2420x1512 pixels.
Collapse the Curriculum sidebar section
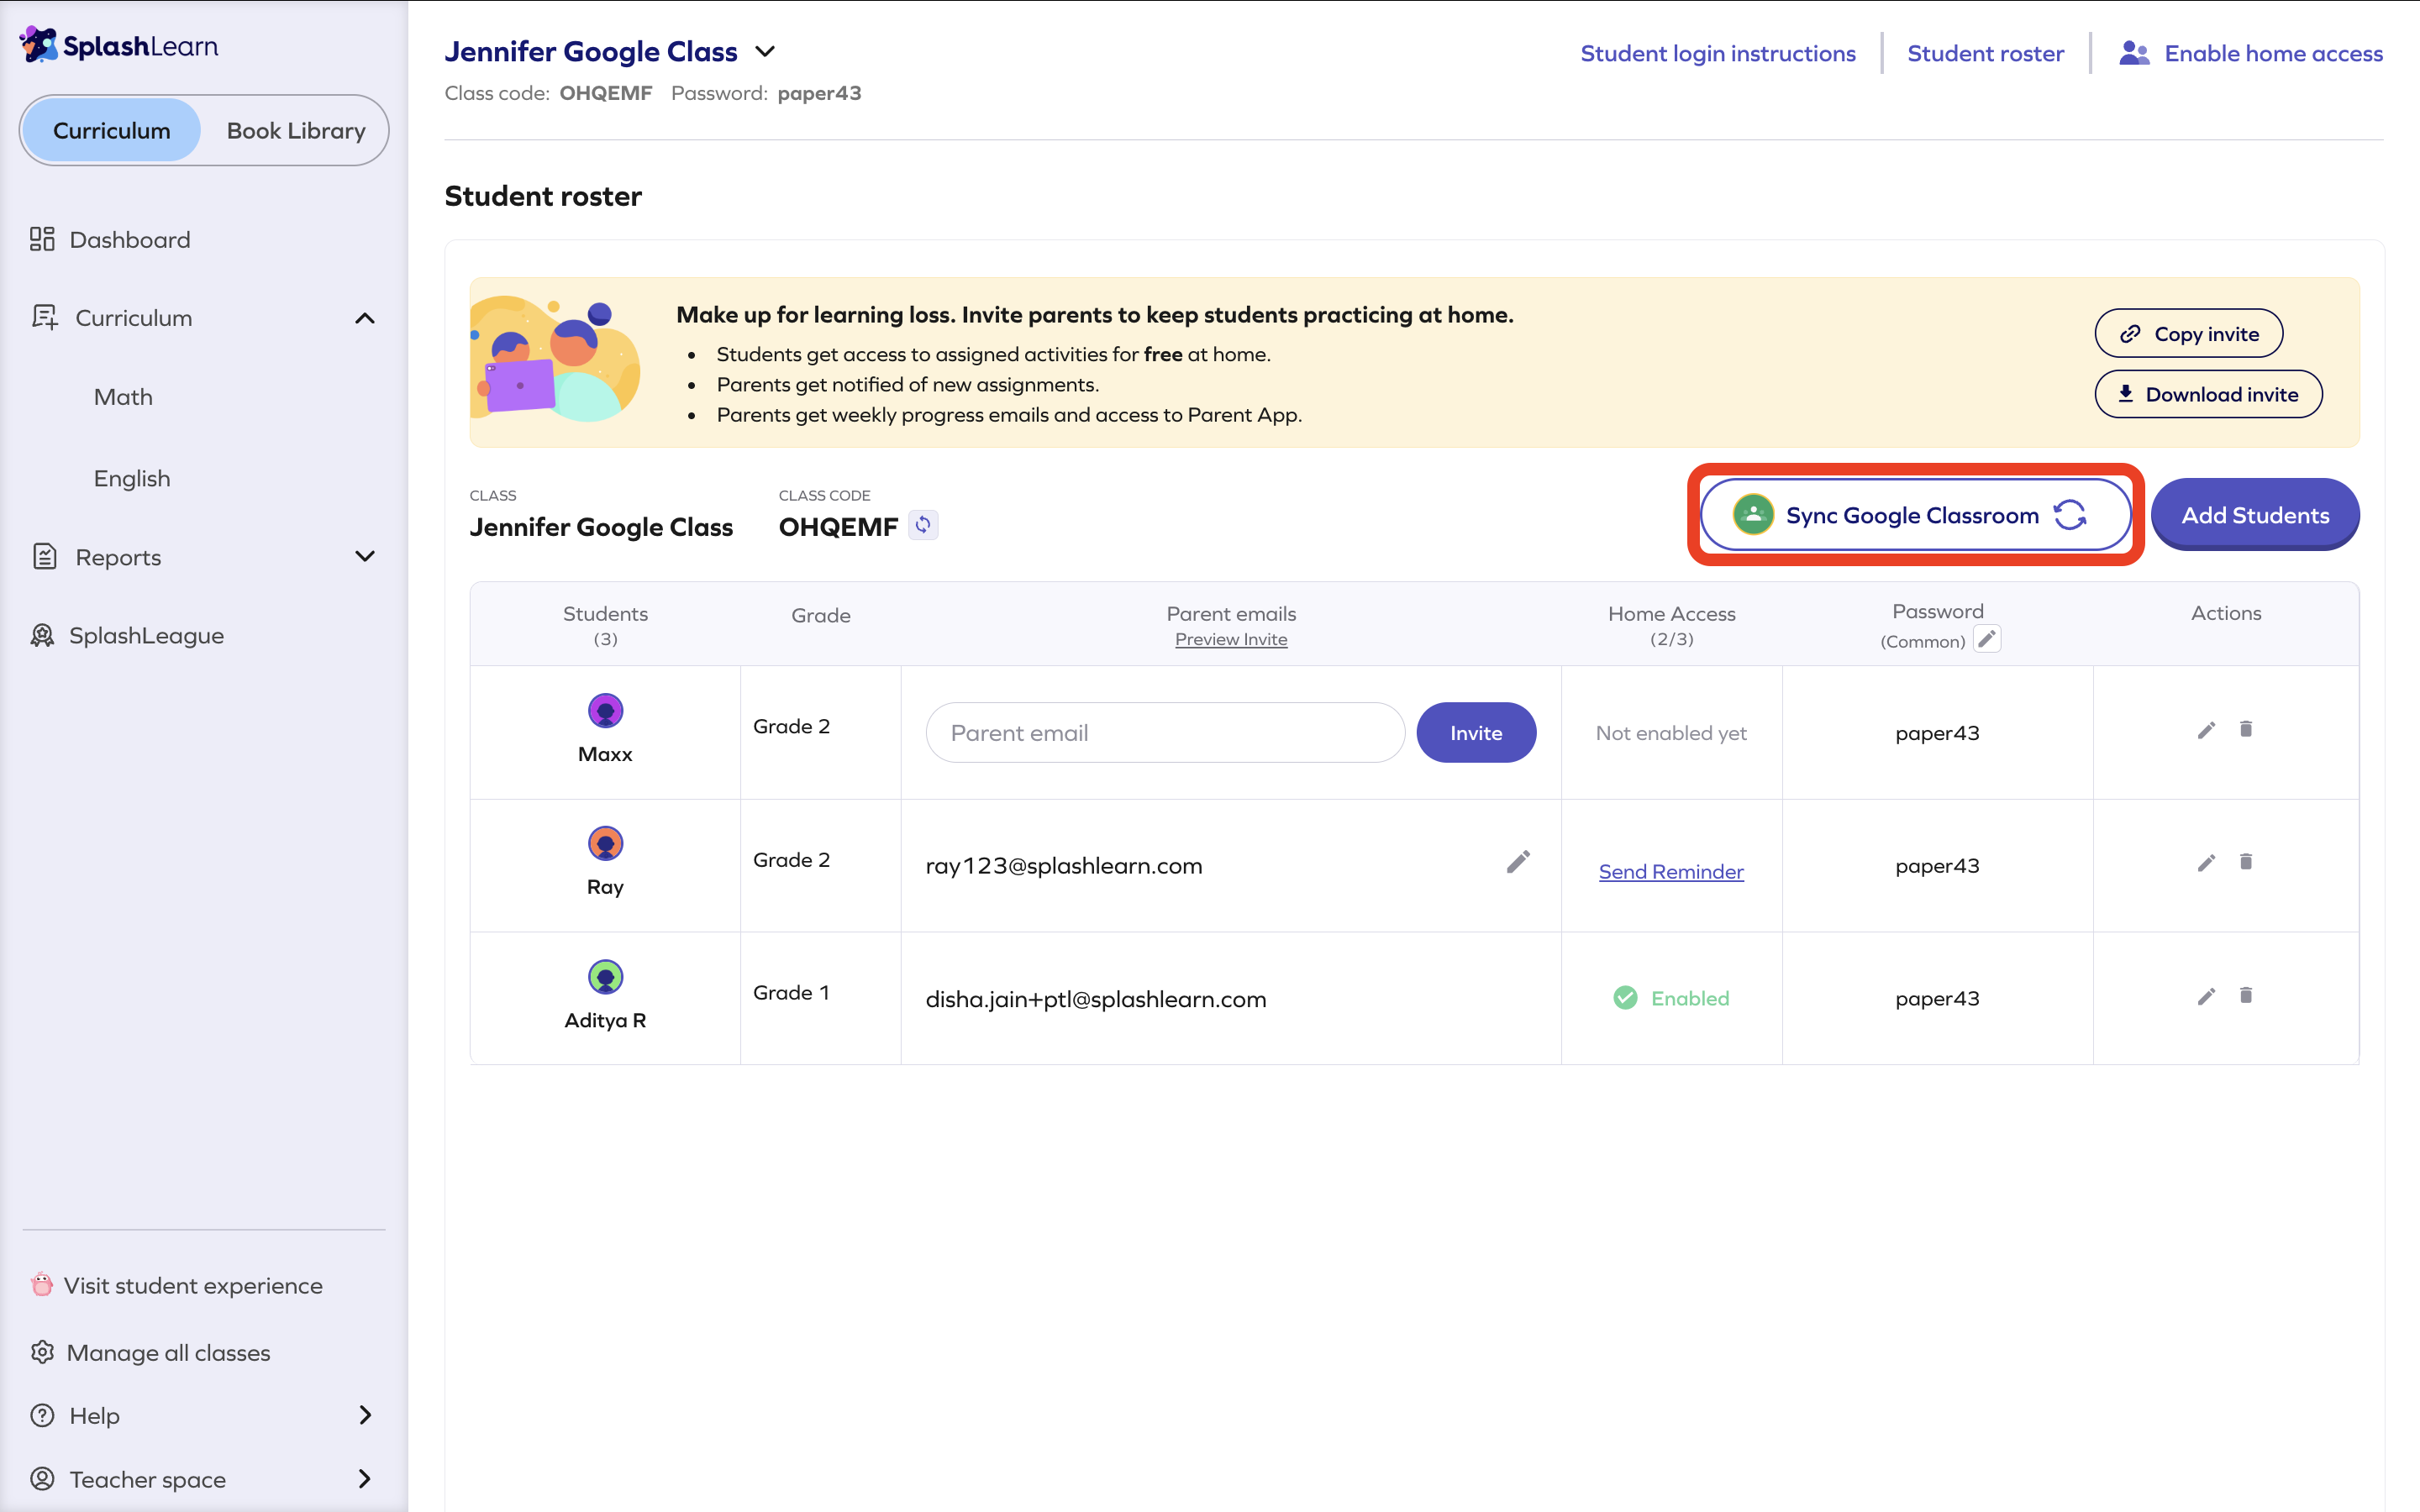click(x=365, y=318)
